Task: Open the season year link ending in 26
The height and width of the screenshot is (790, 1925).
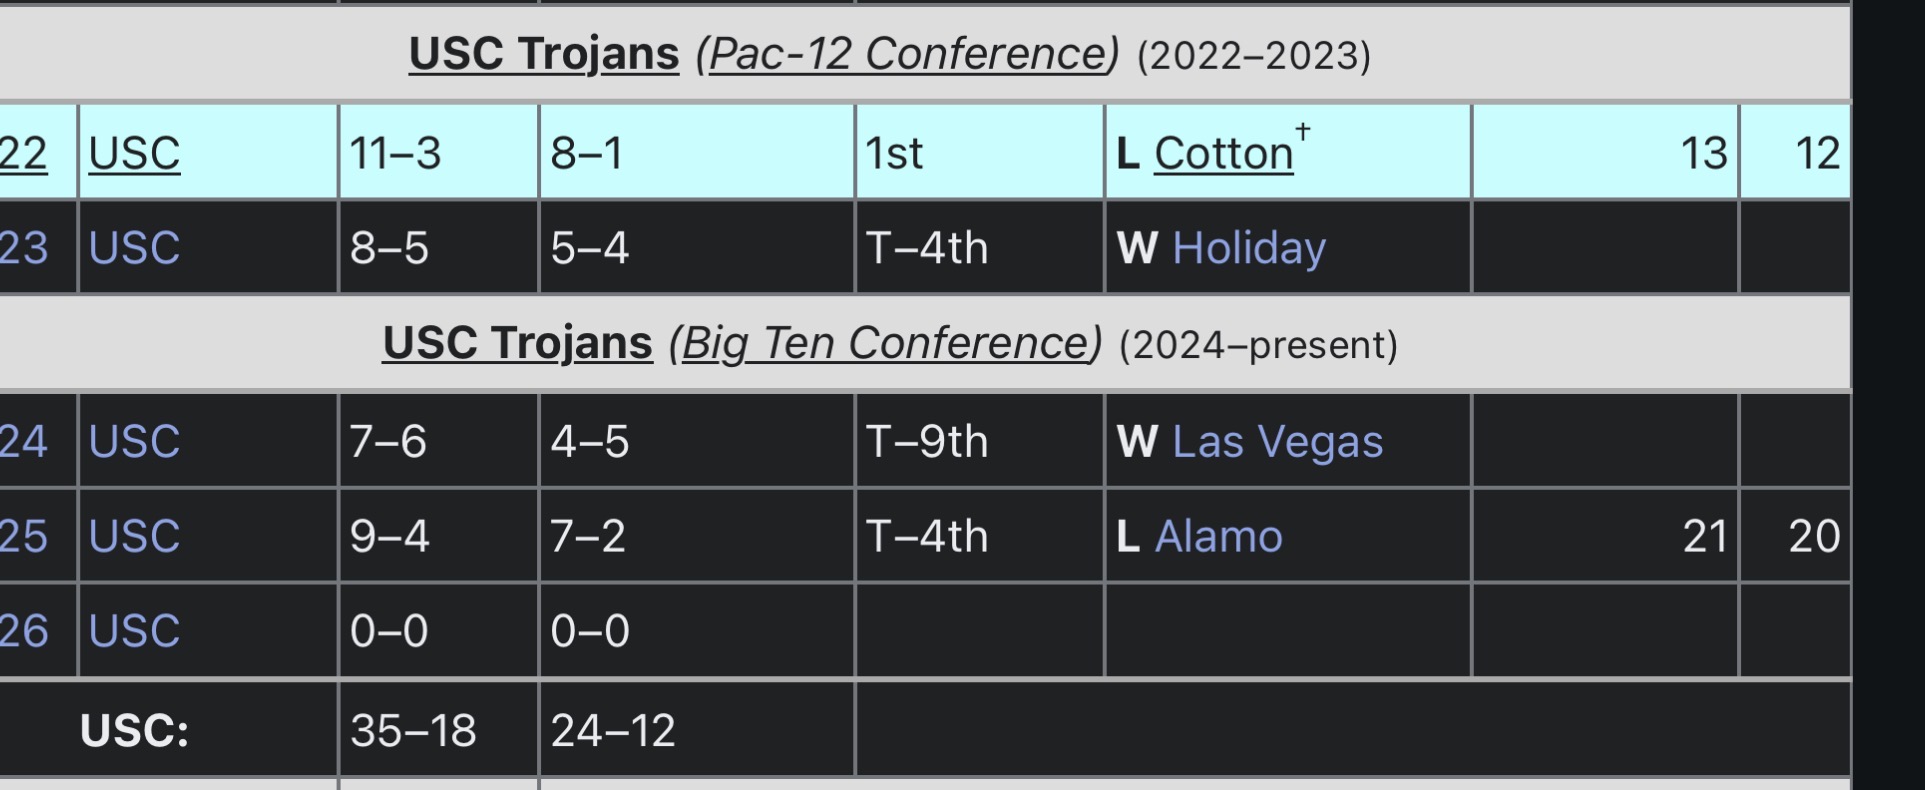Action: coord(23,631)
